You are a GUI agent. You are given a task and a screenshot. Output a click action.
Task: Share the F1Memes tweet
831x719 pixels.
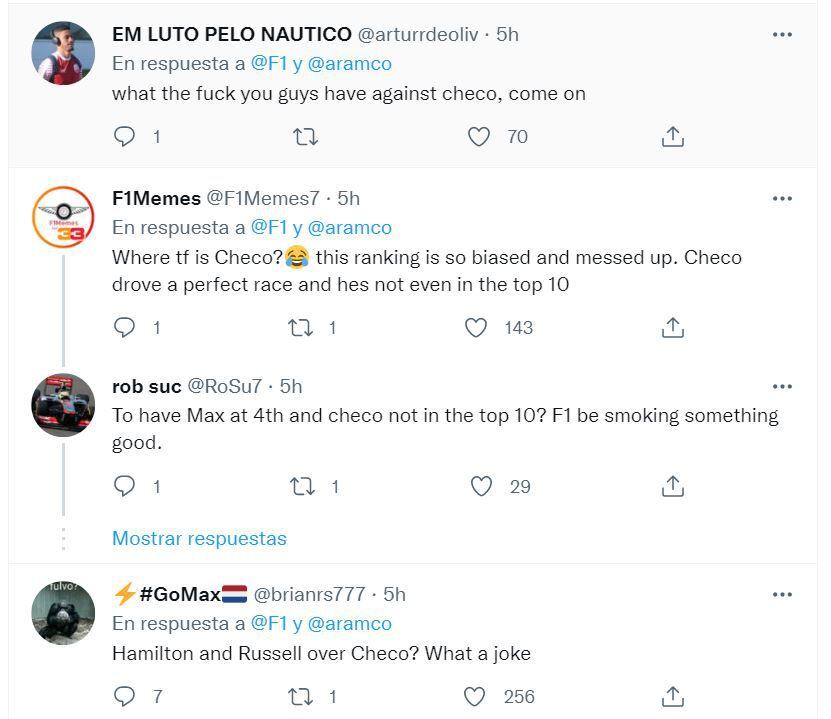click(x=673, y=327)
